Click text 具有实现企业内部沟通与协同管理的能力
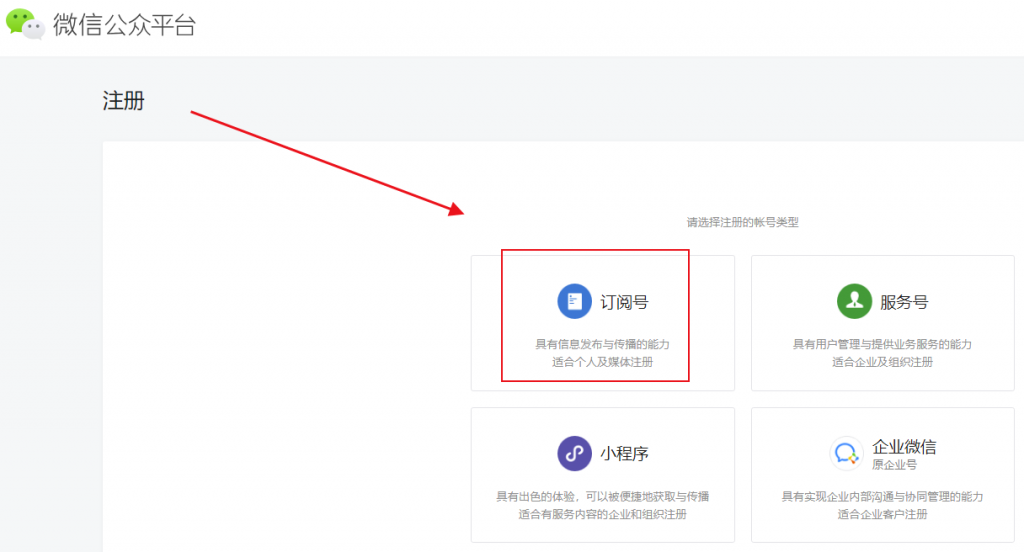This screenshot has width=1024, height=552. pyautogui.click(x=882, y=496)
